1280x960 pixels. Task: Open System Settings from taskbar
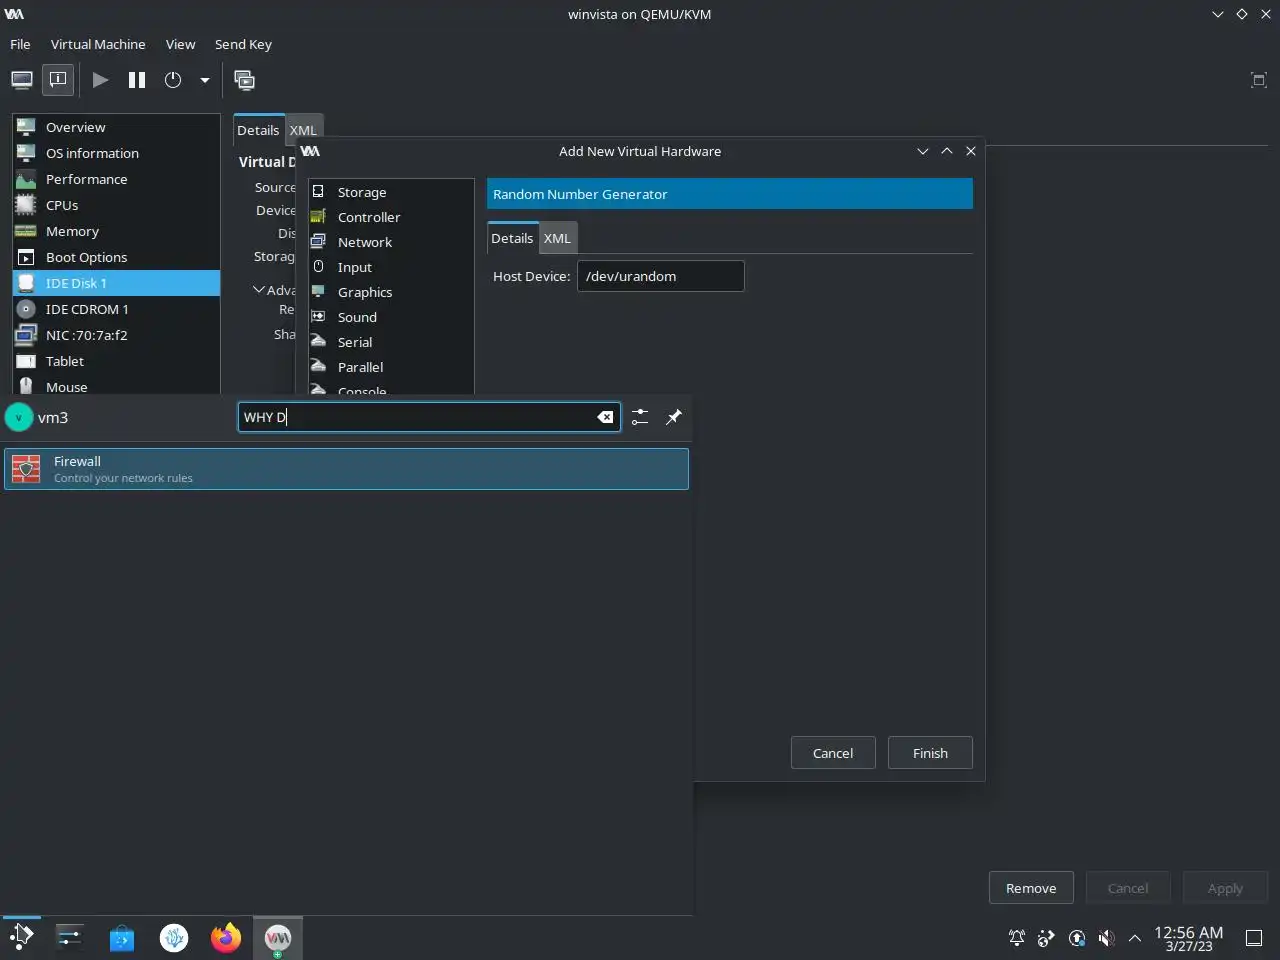tap(70, 937)
